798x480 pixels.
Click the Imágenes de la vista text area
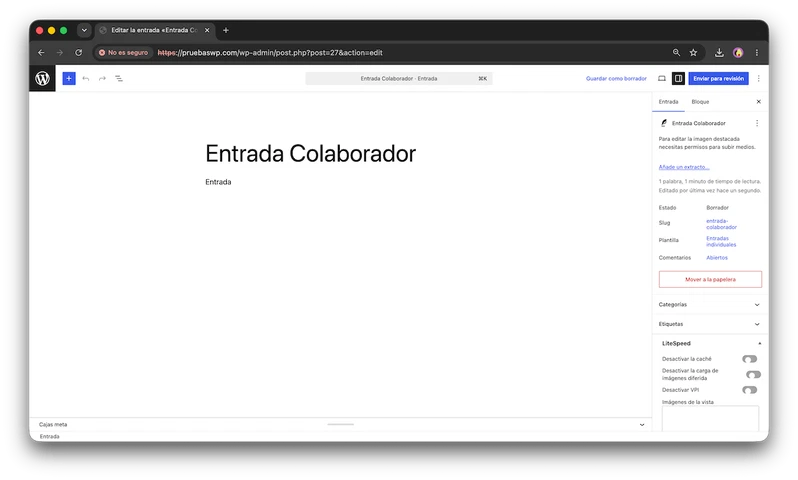[710, 418]
